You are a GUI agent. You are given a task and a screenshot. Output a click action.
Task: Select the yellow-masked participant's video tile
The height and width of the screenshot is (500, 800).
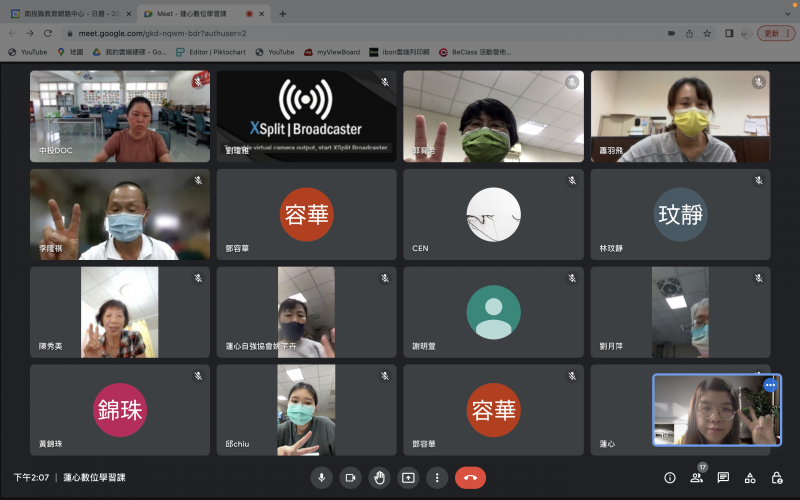680,116
